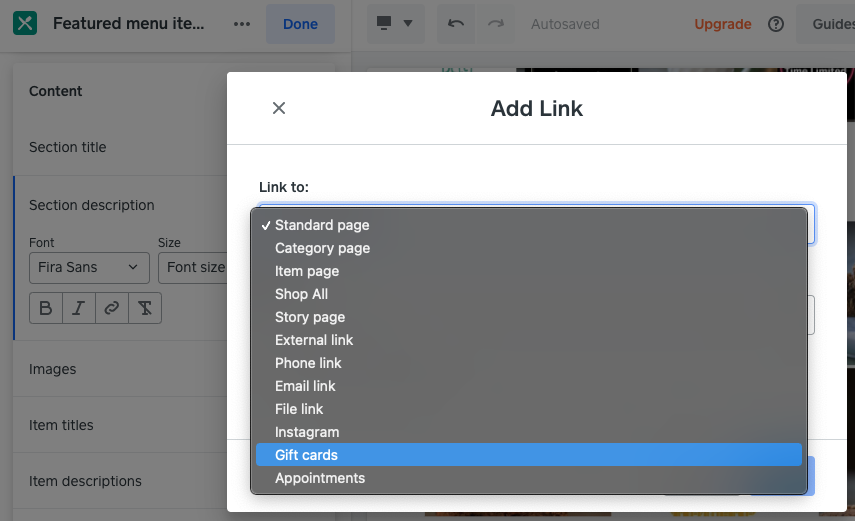Click the Upgrade link
The image size is (855, 521).
click(x=722, y=24)
